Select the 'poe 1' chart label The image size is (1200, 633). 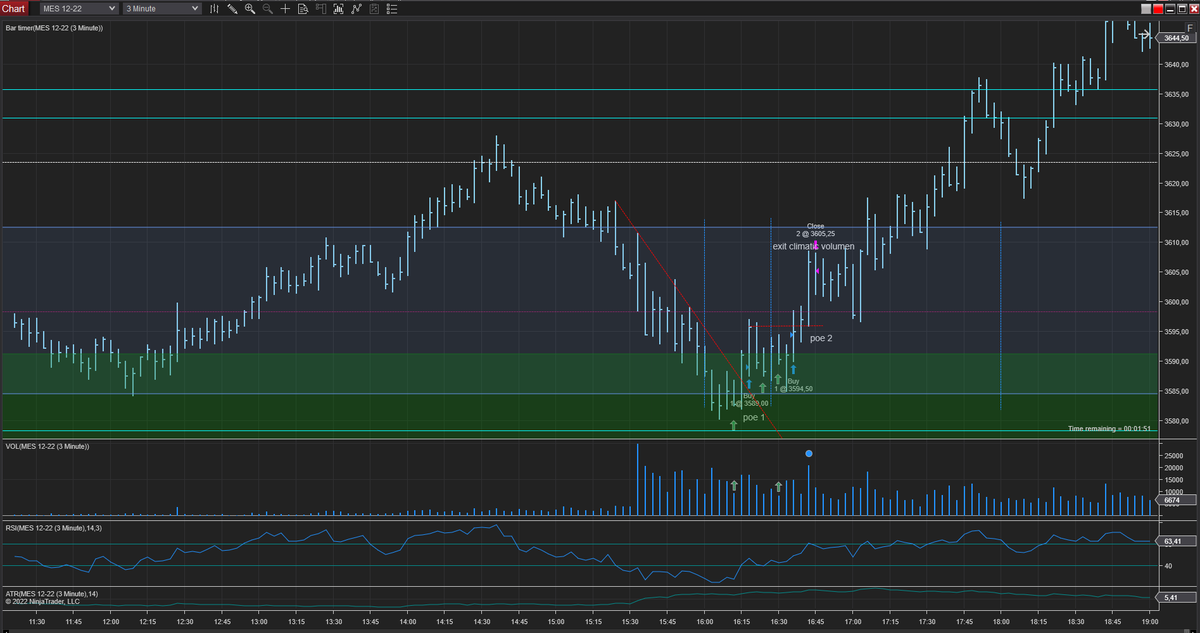(754, 417)
